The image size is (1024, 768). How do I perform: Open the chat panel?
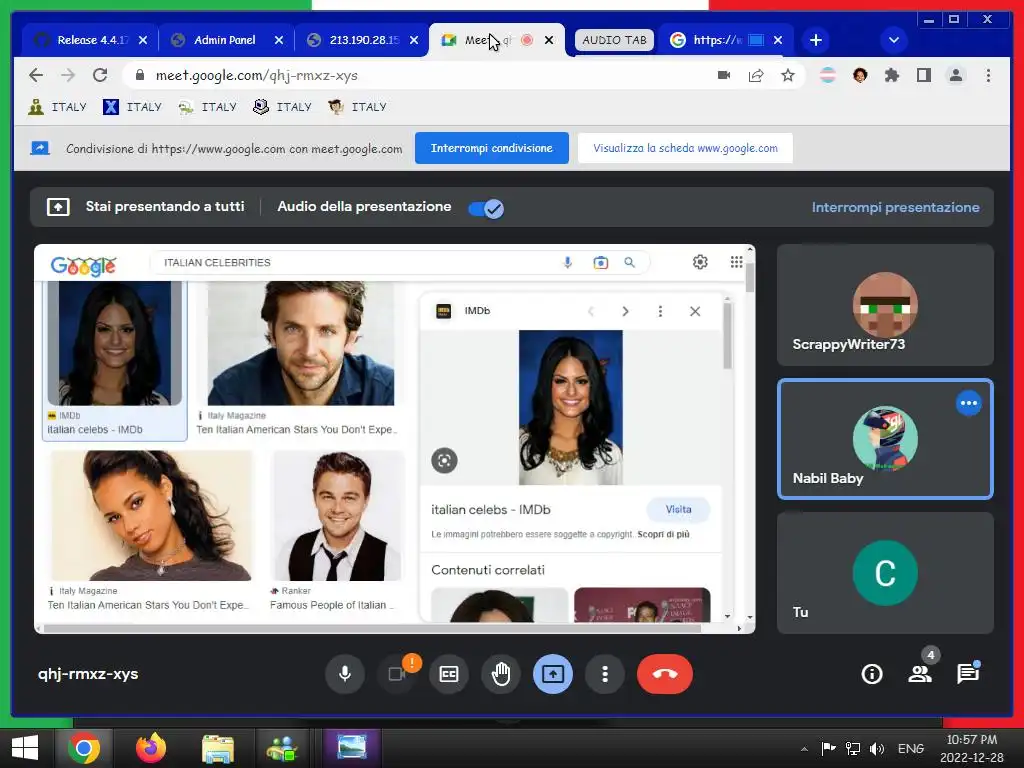968,674
